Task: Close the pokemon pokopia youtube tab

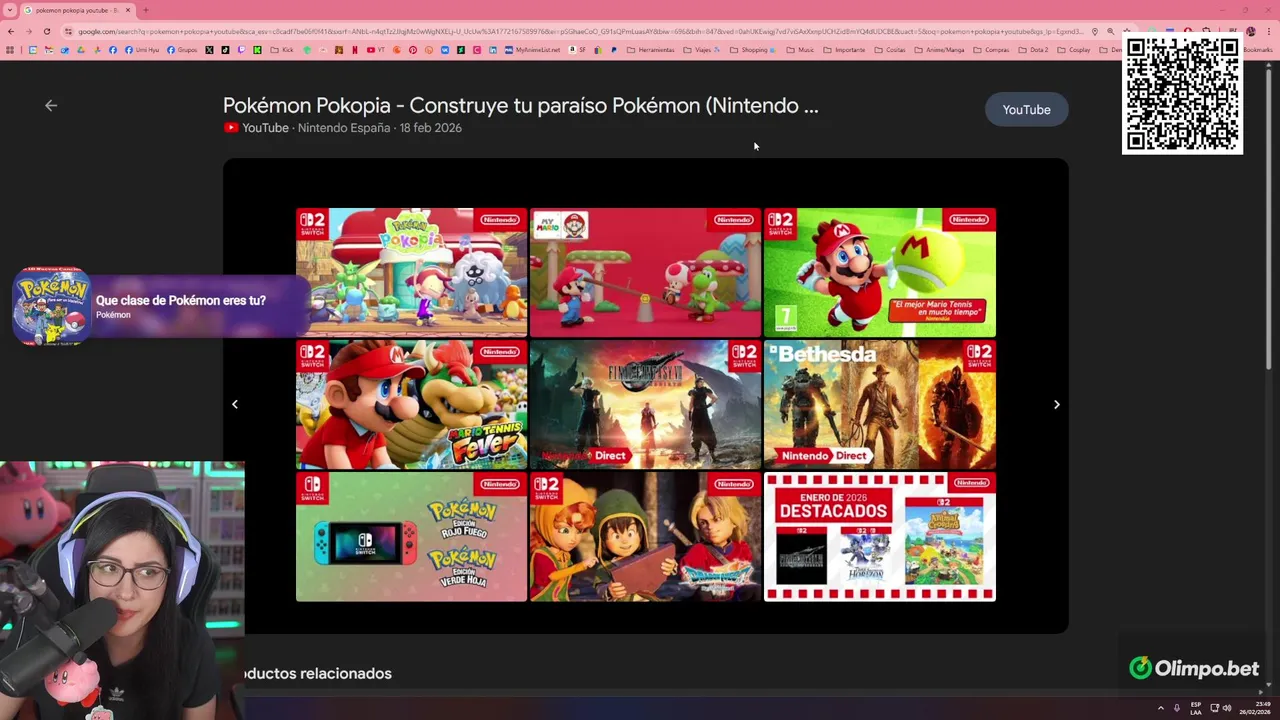Action: [x=128, y=10]
